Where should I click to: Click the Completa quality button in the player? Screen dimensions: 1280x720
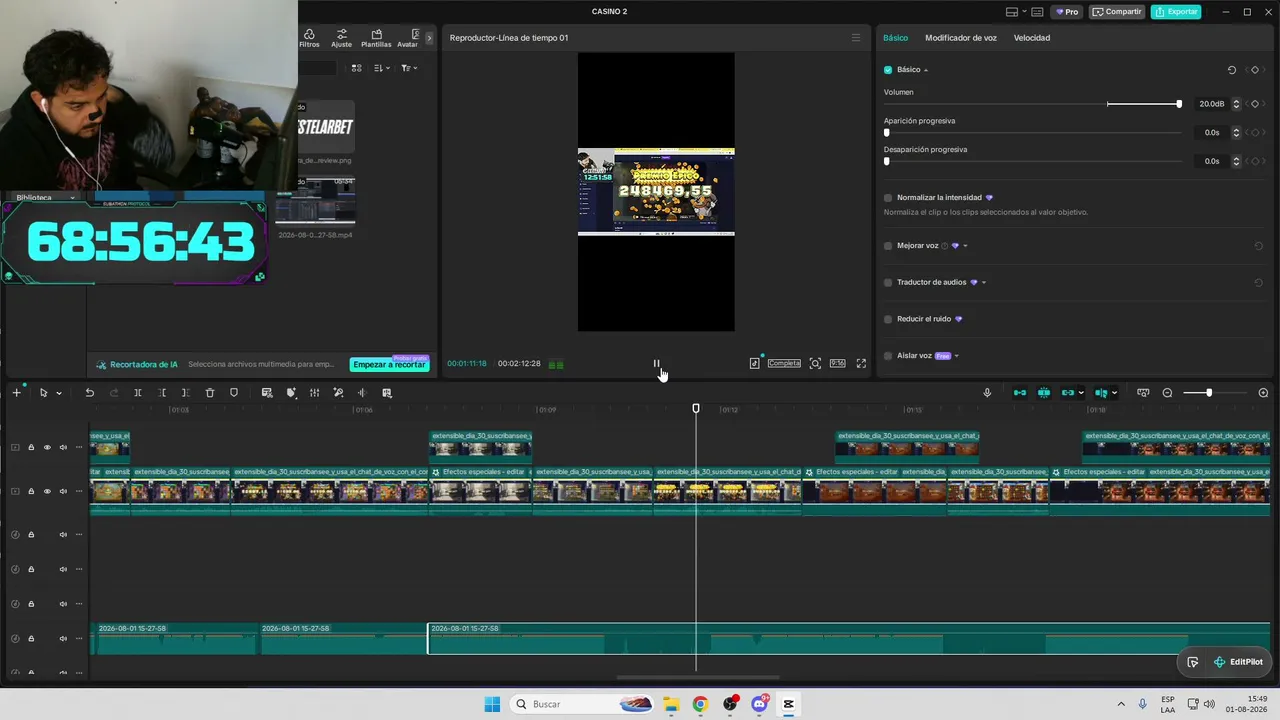(784, 363)
